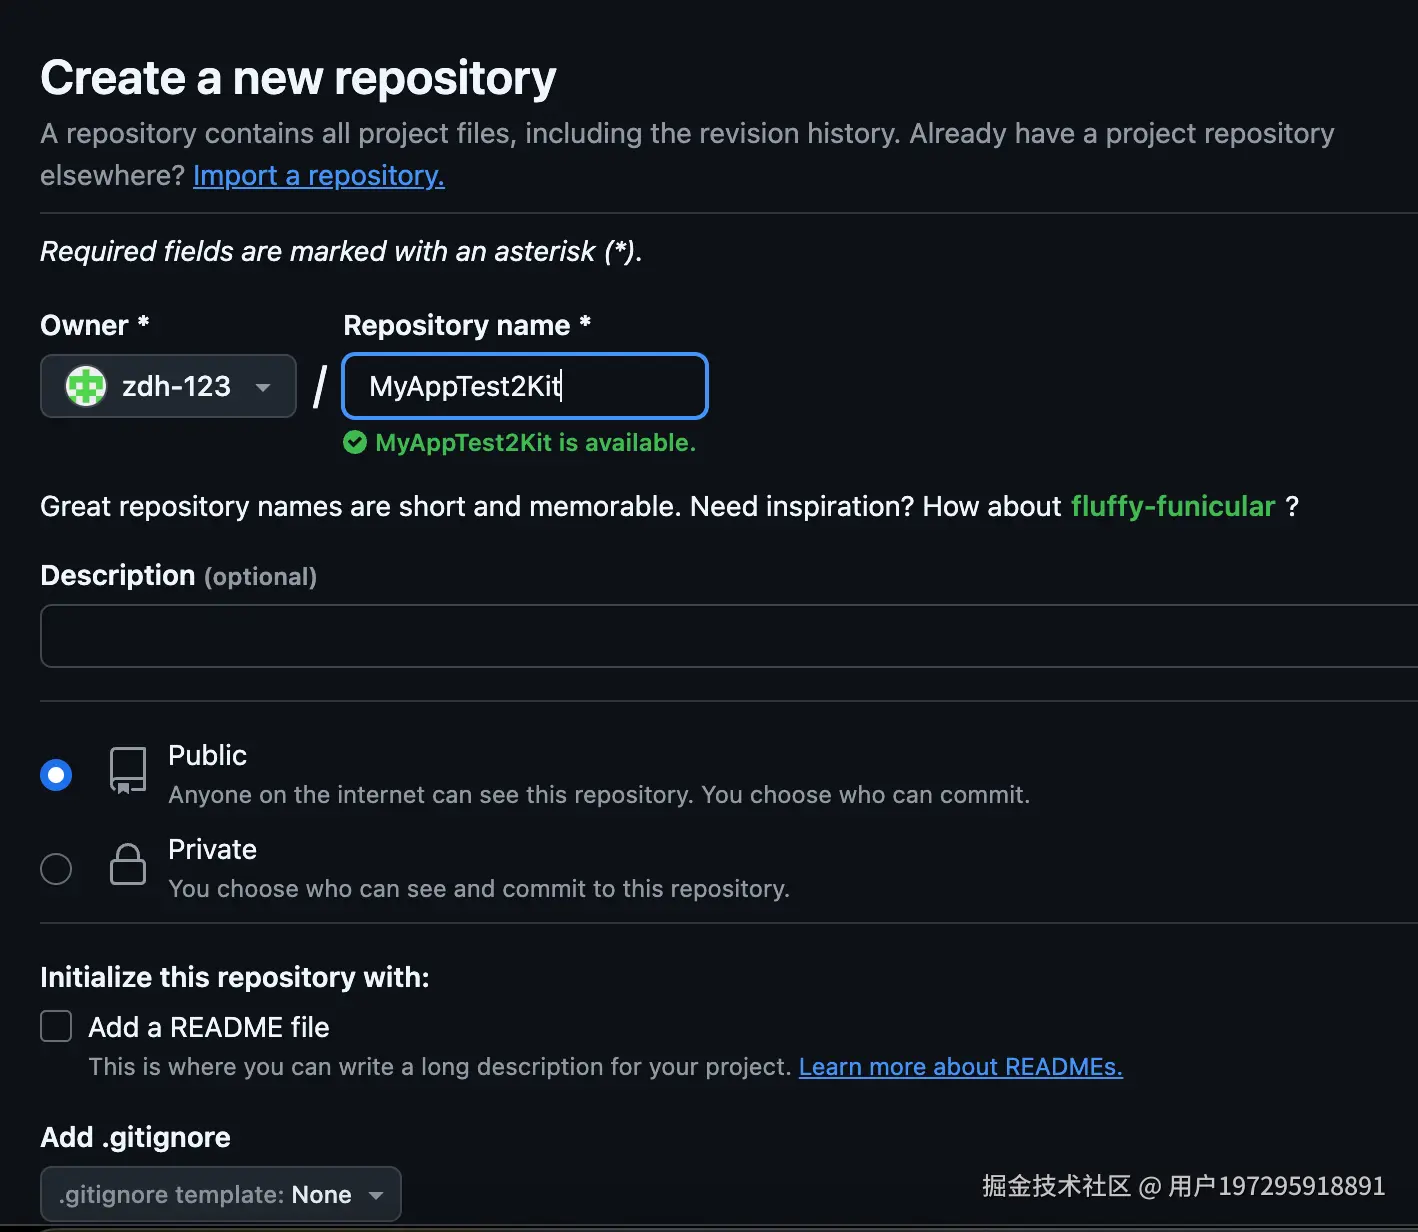
Task: Use the fluffy-funicular name suggestion
Action: 1172,506
